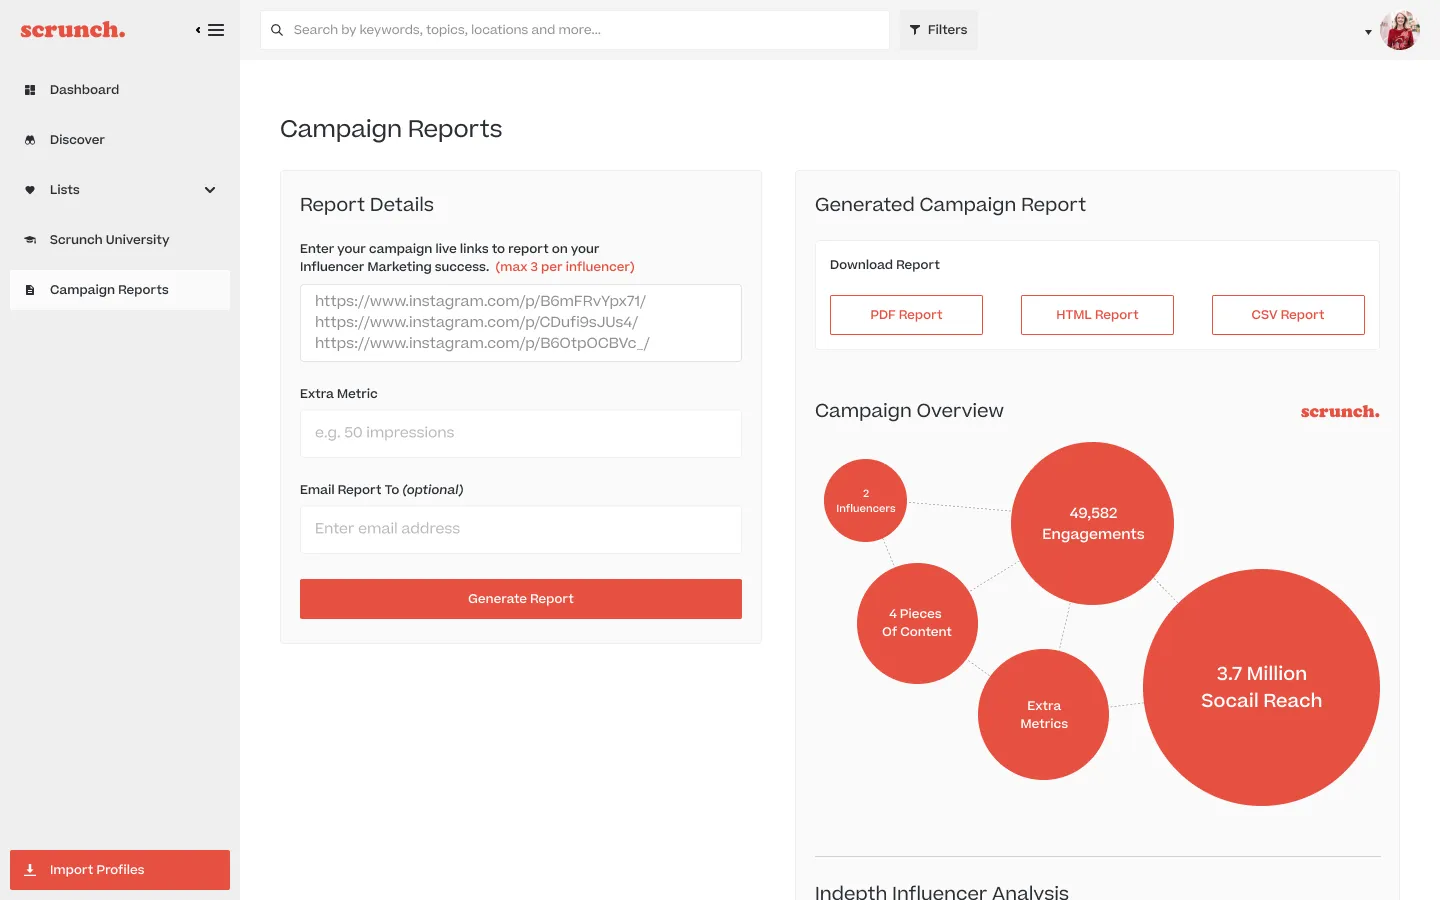This screenshot has width=1440, height=900.
Task: Go to Discover in the sidebar
Action: 120,140
